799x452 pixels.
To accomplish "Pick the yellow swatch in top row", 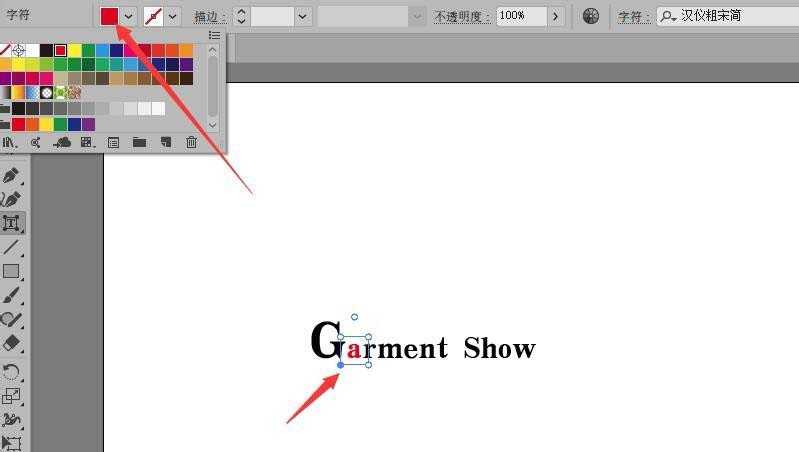I will point(74,50).
